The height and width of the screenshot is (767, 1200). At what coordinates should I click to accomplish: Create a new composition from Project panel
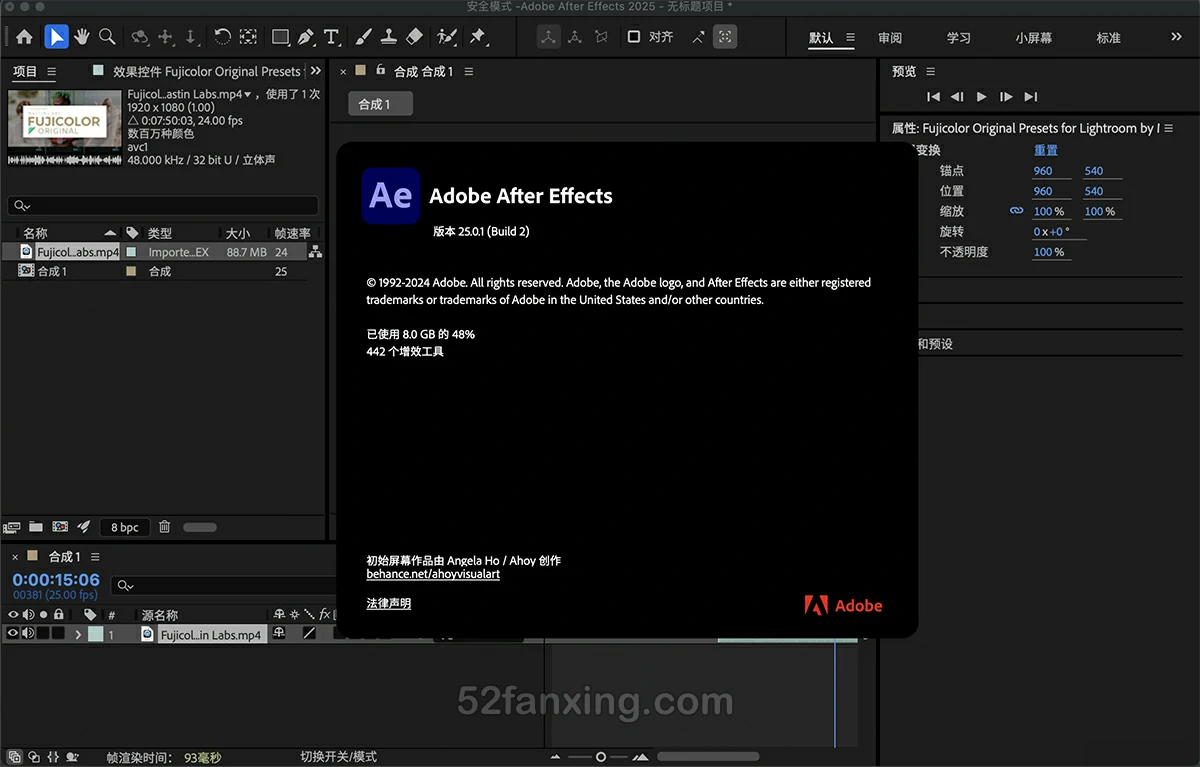[x=60, y=527]
